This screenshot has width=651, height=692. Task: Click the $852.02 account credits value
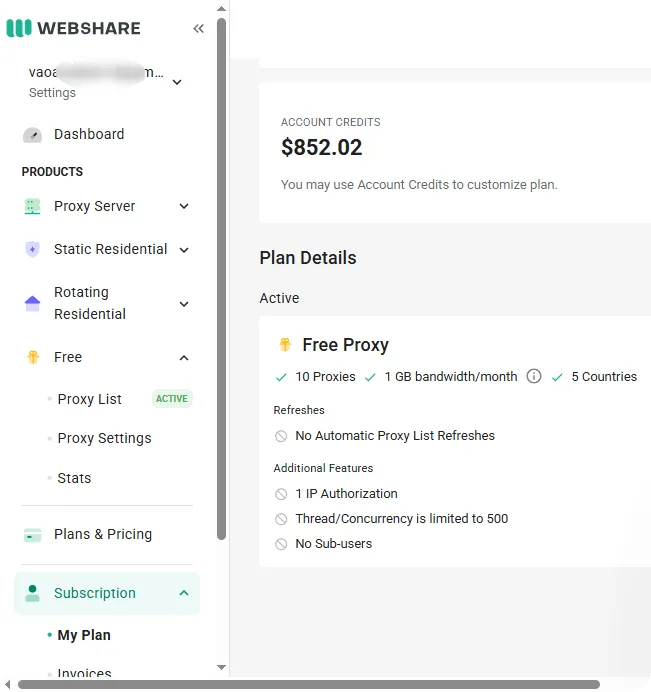[321, 147]
